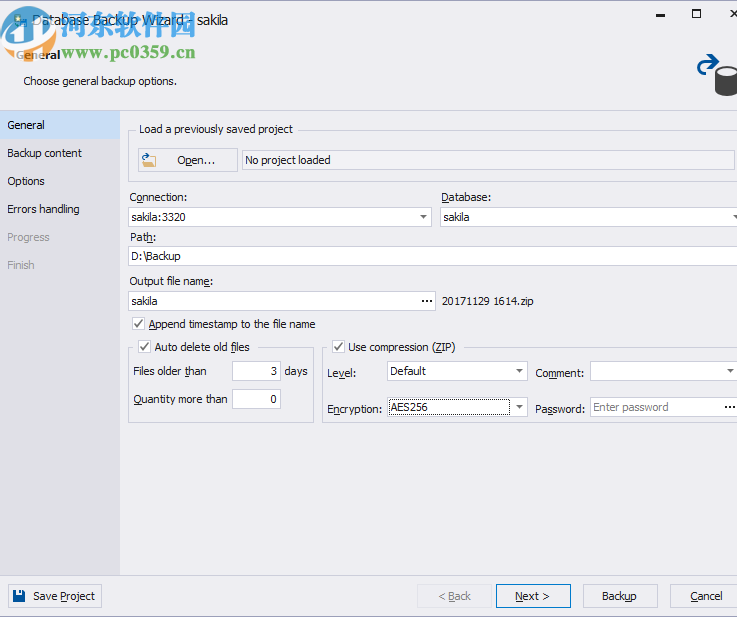Click the No project loaded field

point(488,160)
